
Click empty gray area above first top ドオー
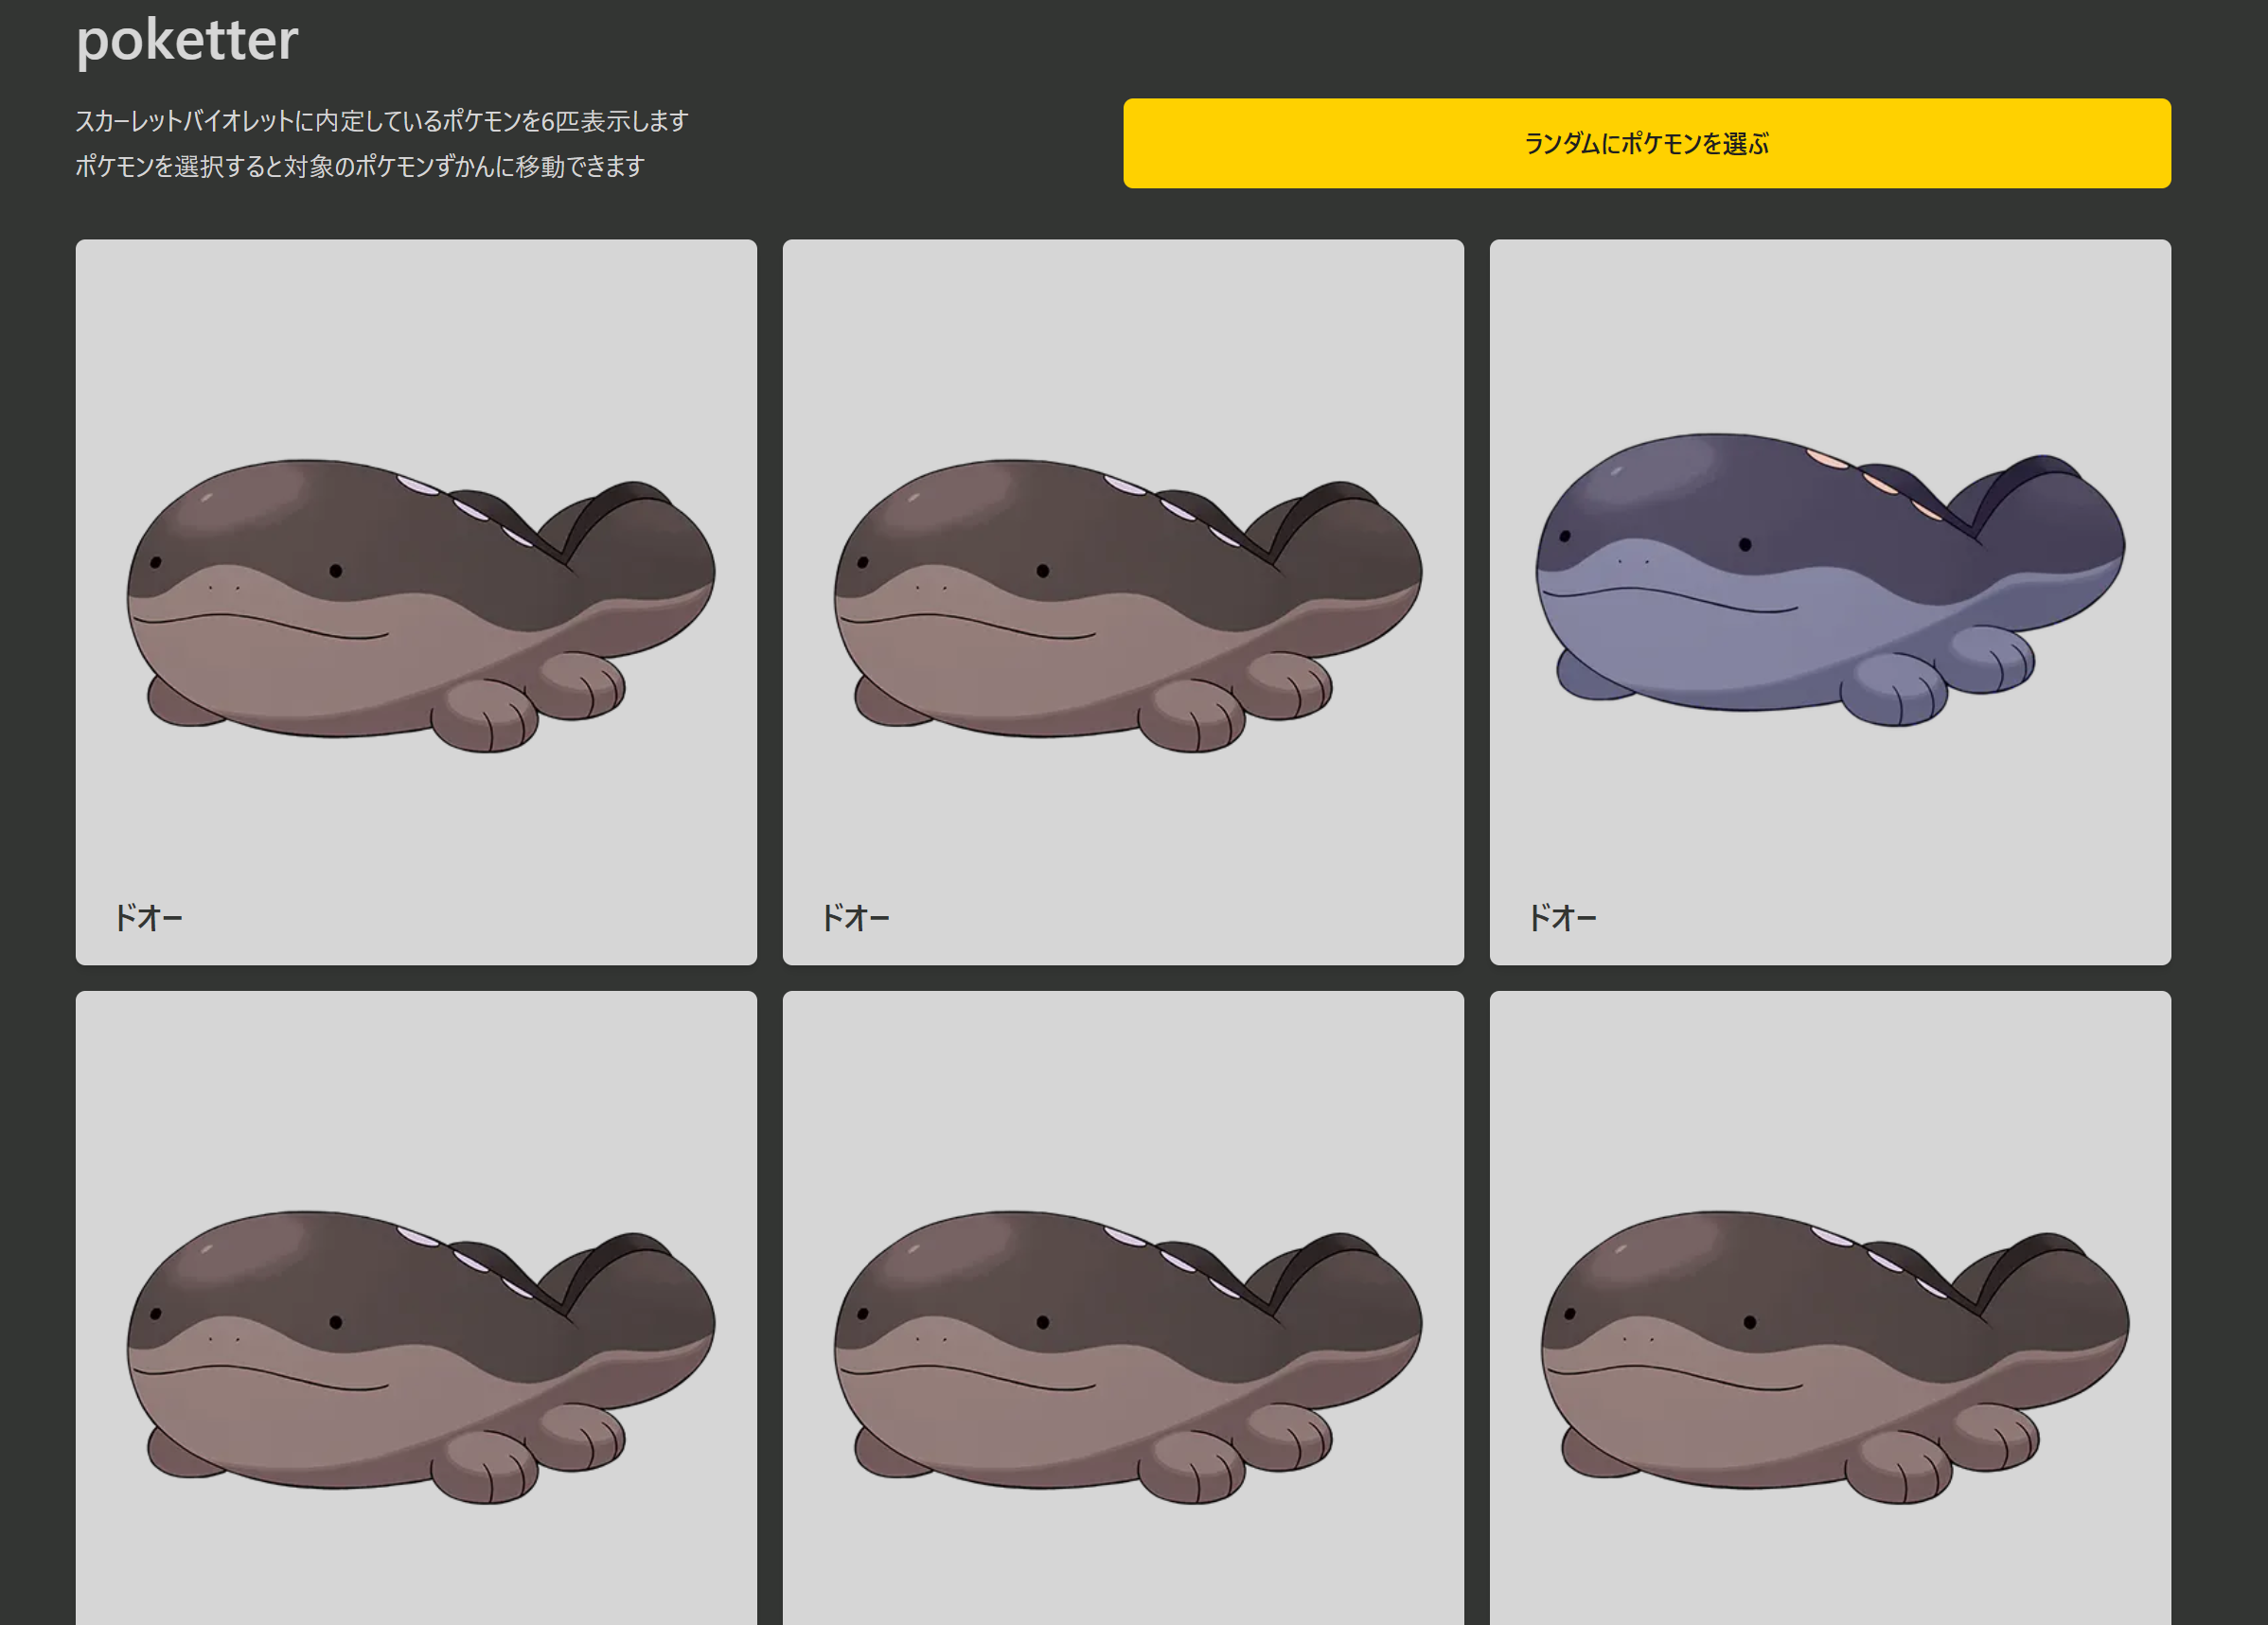pyautogui.click(x=415, y=340)
